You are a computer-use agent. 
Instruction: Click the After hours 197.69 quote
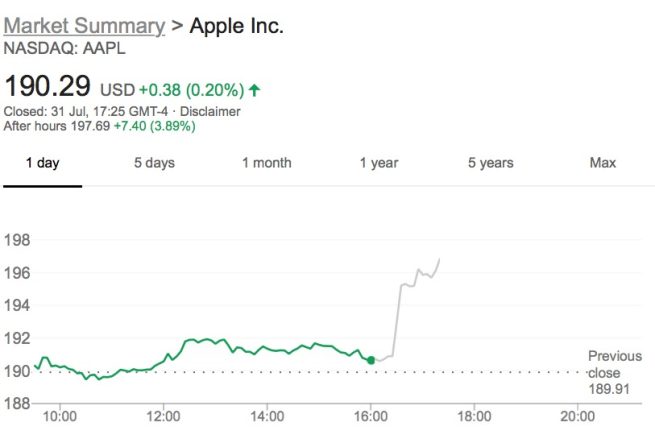(x=100, y=126)
